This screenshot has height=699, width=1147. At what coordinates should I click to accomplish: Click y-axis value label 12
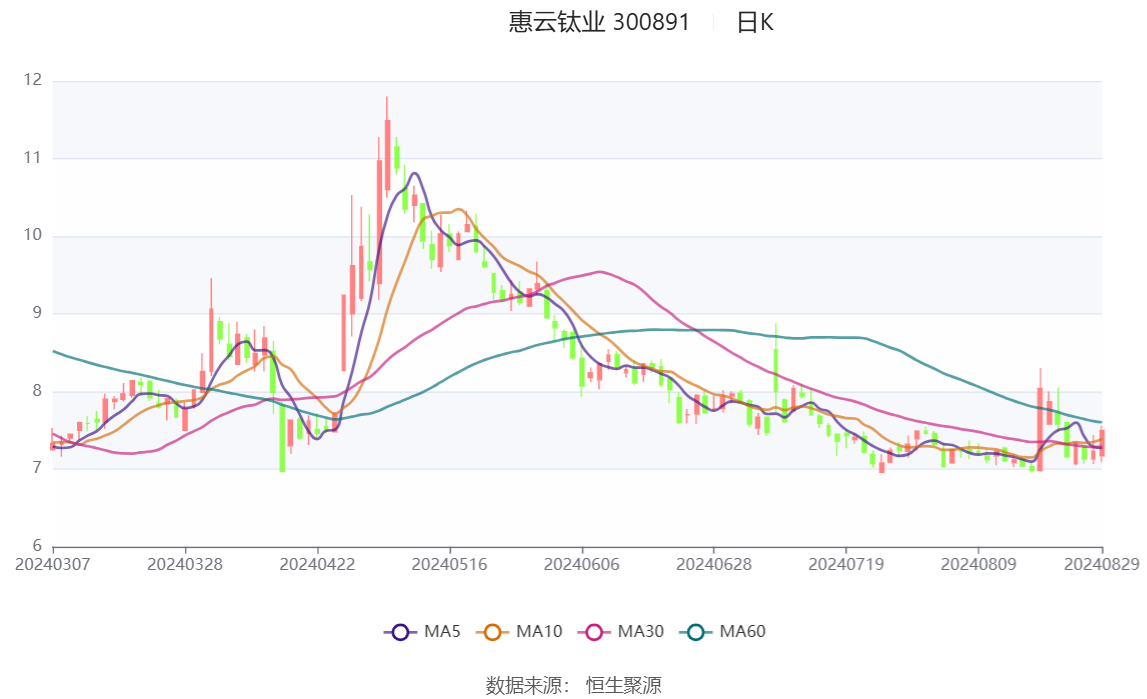[x=33, y=80]
